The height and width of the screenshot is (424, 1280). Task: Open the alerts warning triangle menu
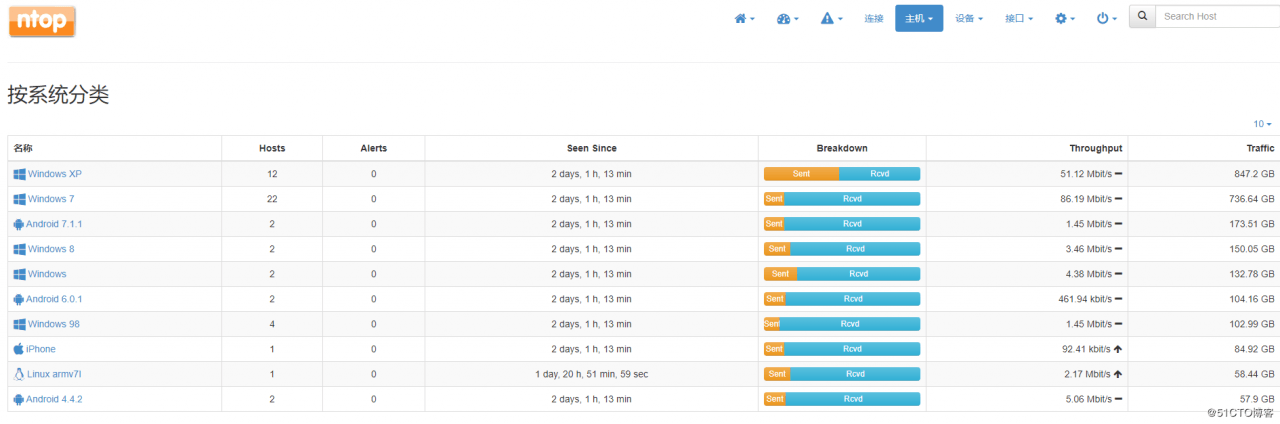coord(831,18)
